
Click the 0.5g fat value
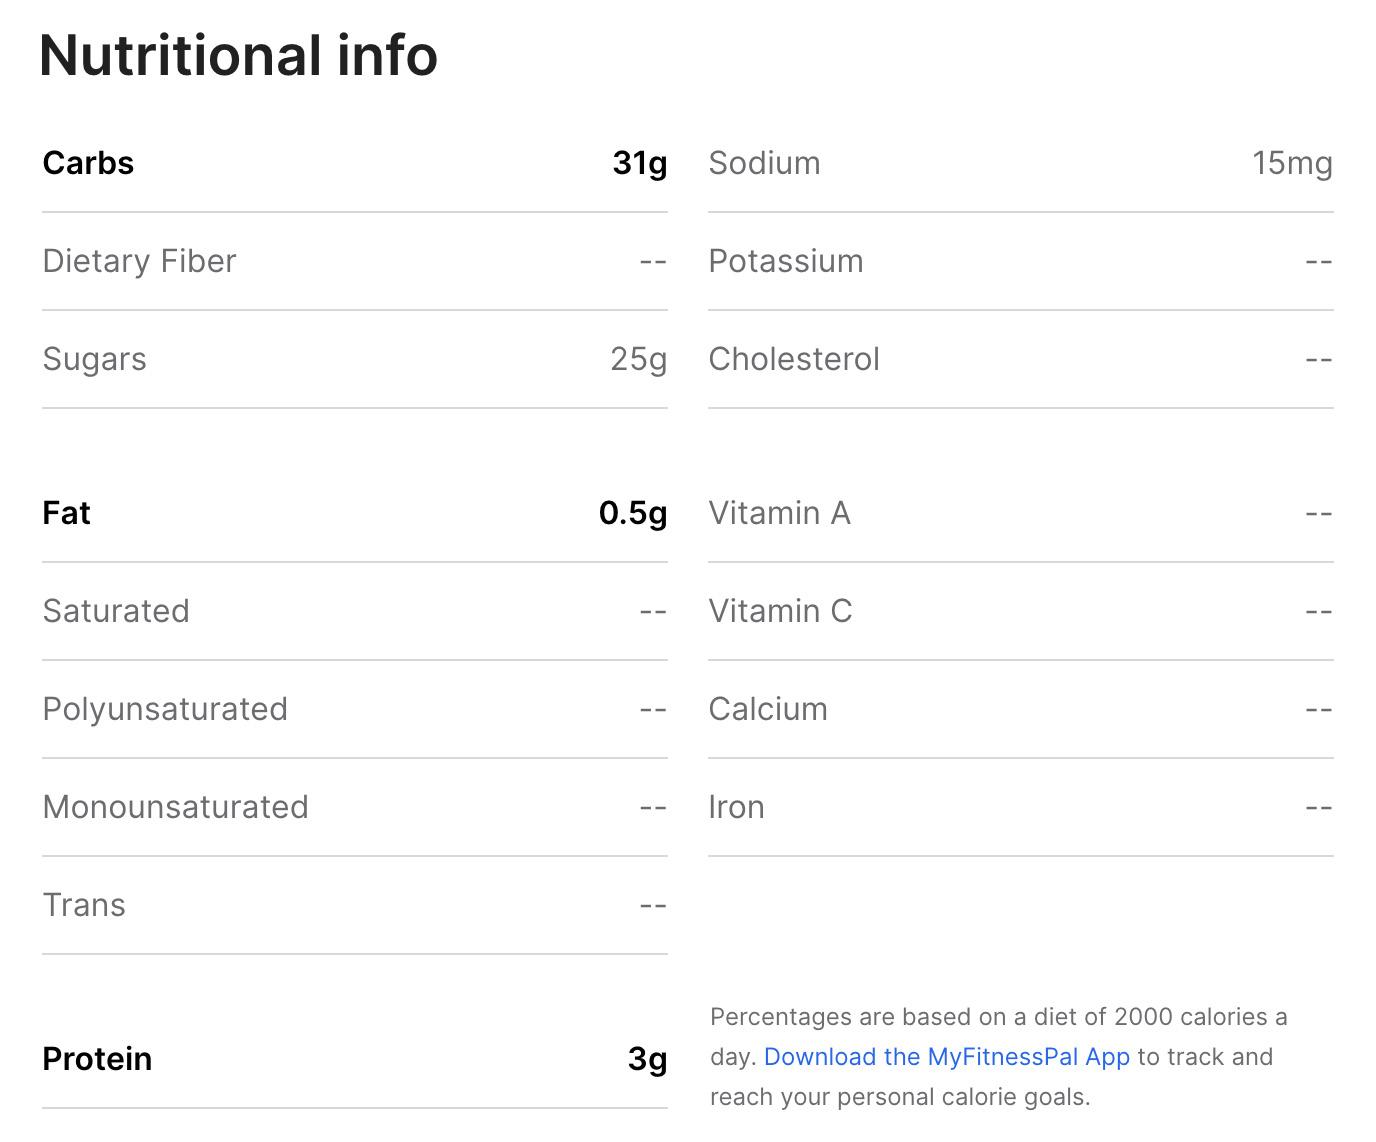632,513
